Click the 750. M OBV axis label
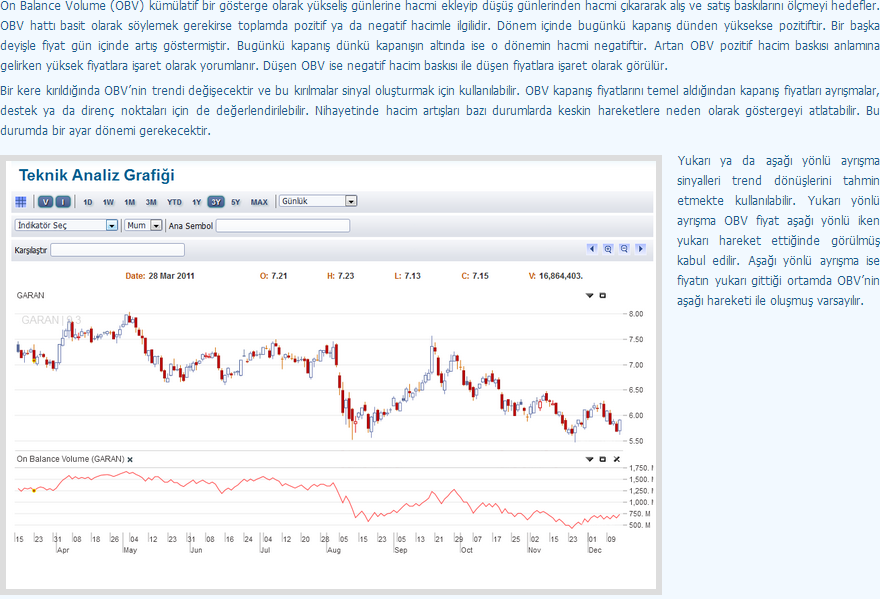Screen dimensions: 880x599 640,514
